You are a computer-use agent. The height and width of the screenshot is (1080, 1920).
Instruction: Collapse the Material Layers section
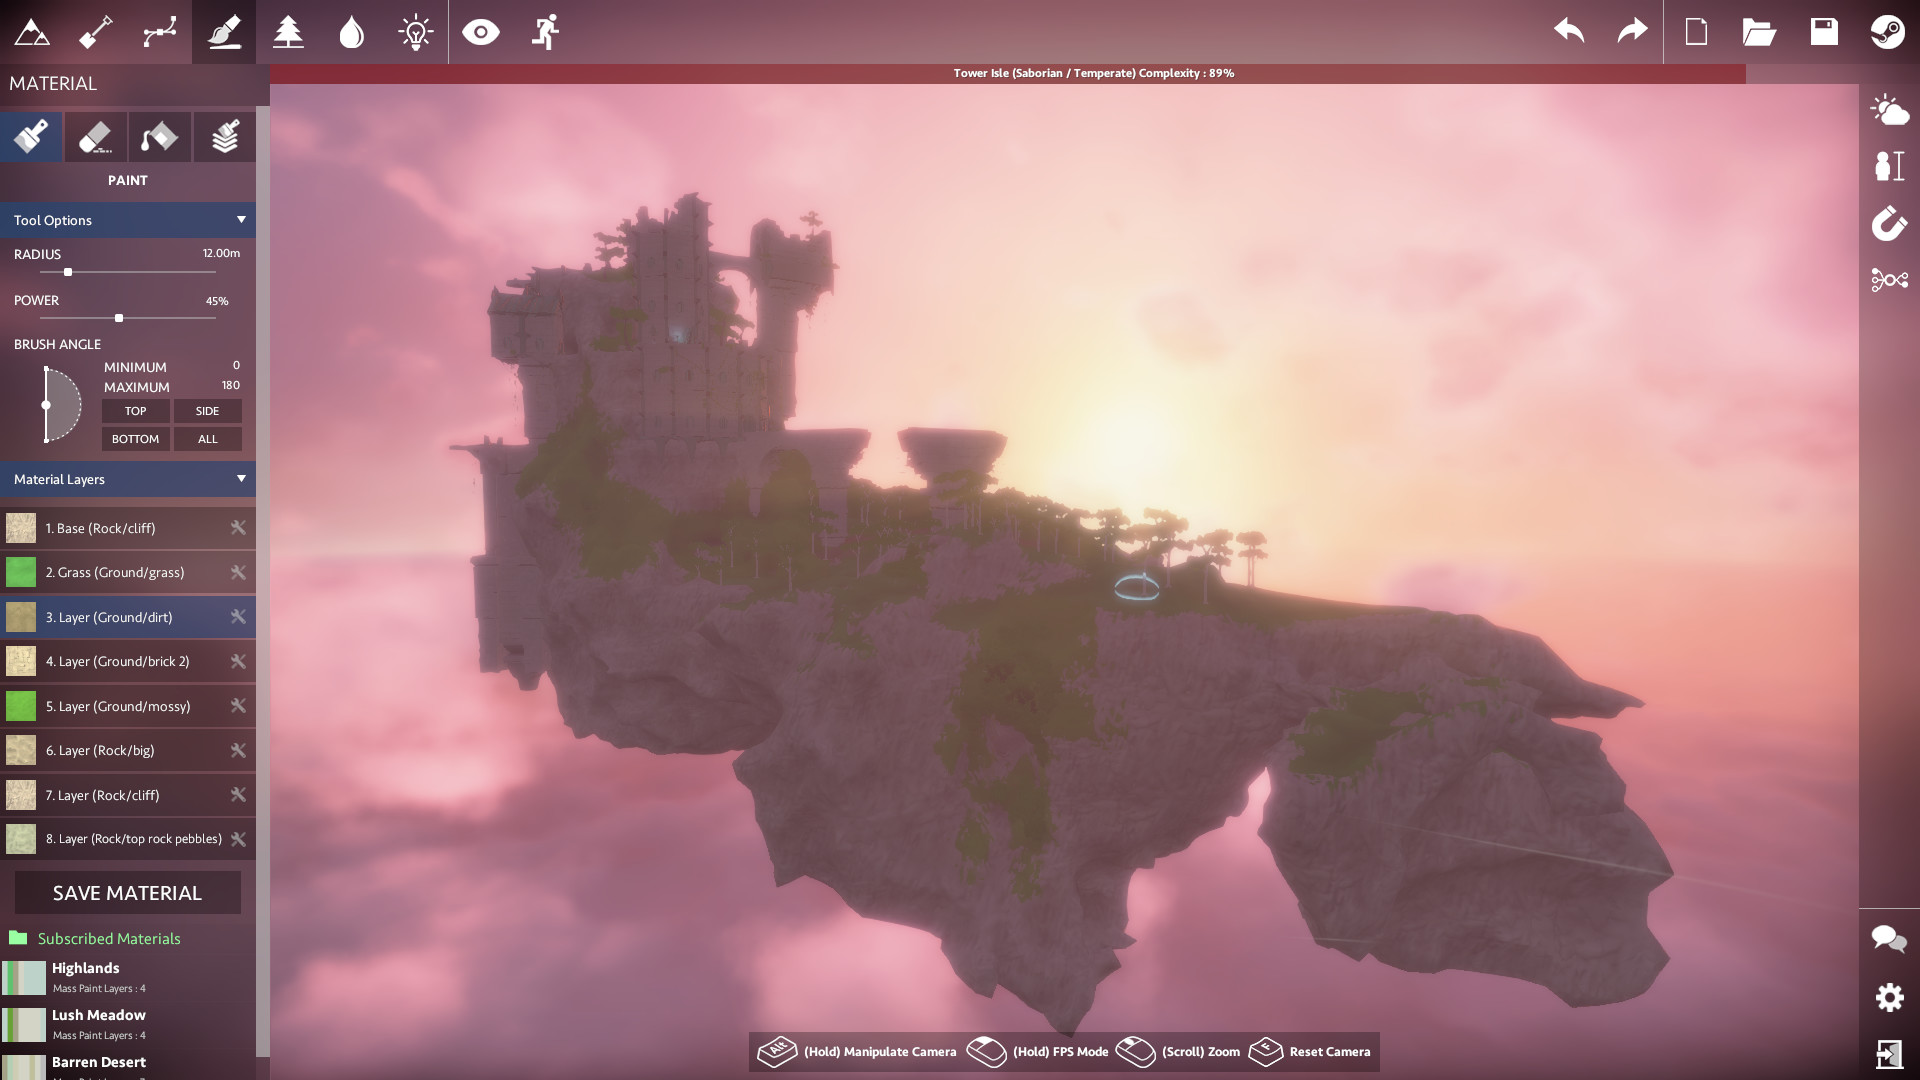coord(240,479)
